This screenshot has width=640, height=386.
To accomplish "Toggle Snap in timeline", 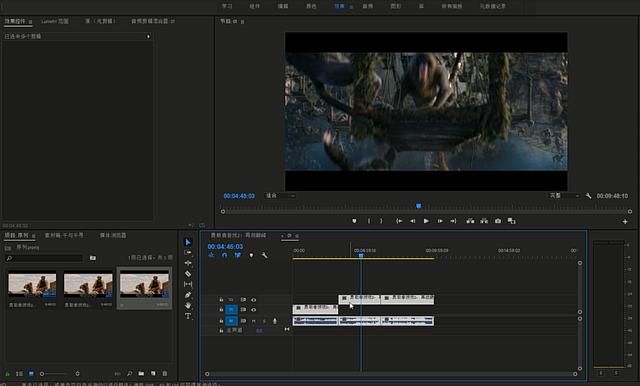I will (x=224, y=255).
